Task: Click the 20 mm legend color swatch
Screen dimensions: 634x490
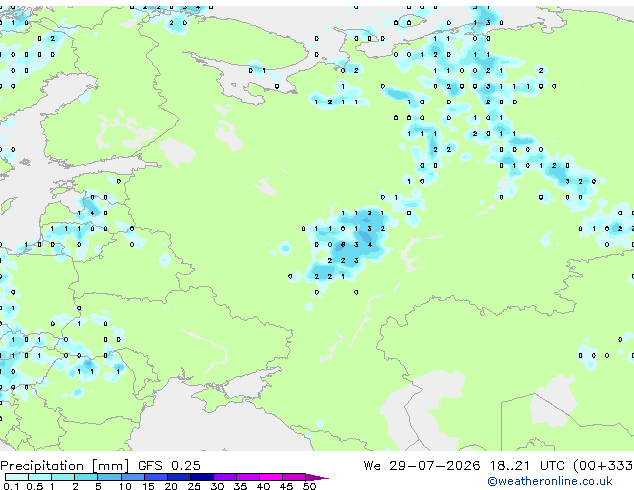Action: click(178, 477)
